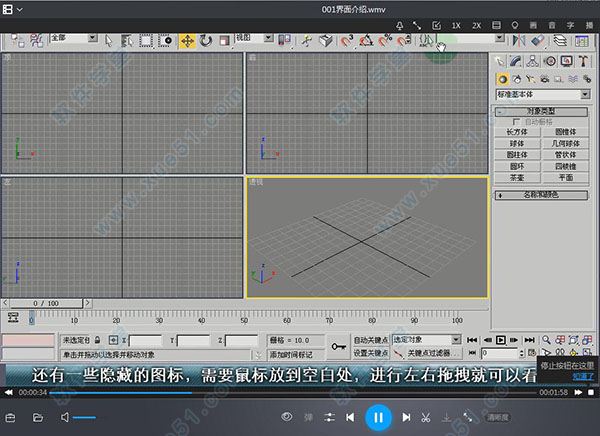Click the 几何球体 button

click(x=566, y=144)
